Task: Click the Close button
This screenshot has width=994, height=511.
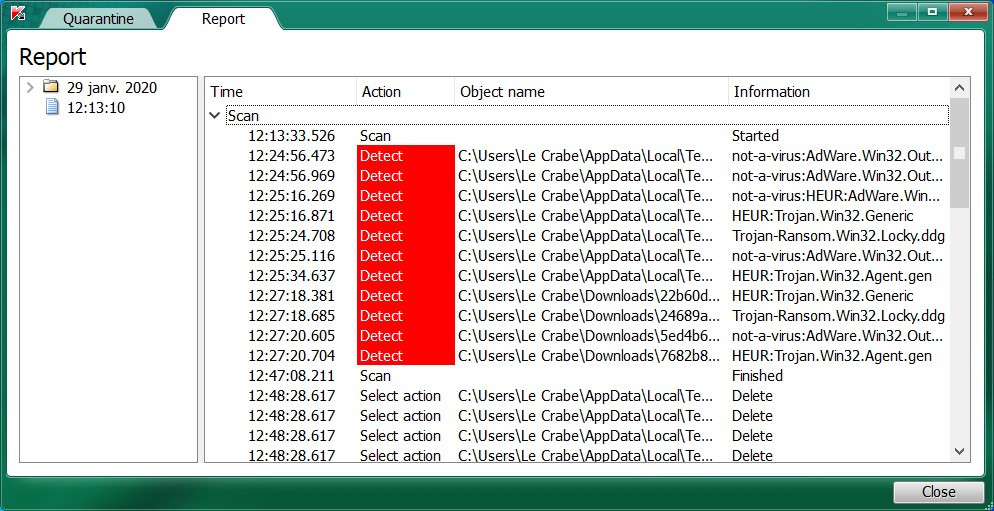Action: (938, 492)
